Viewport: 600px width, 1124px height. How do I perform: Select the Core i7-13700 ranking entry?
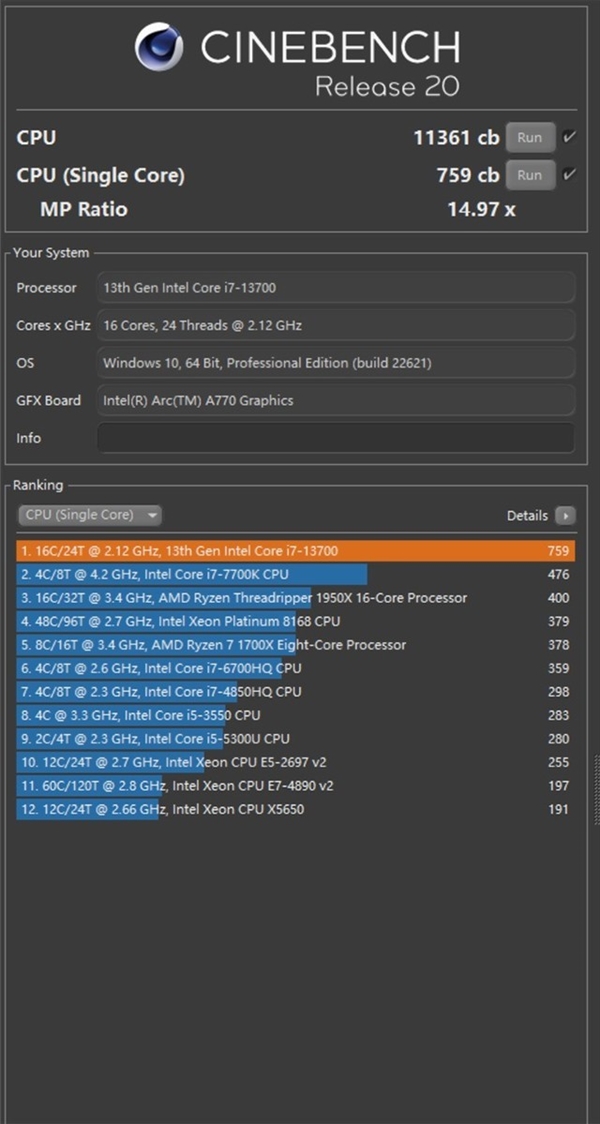click(x=295, y=551)
